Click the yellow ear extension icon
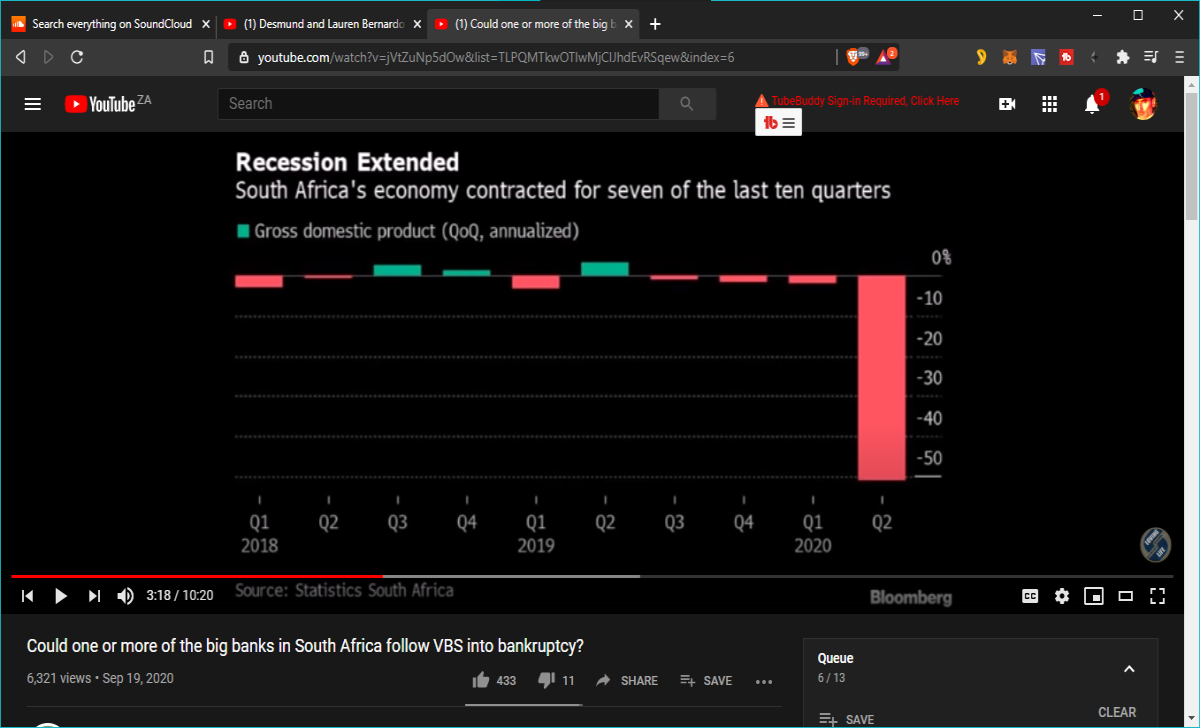Image resolution: width=1200 pixels, height=728 pixels. 982,58
